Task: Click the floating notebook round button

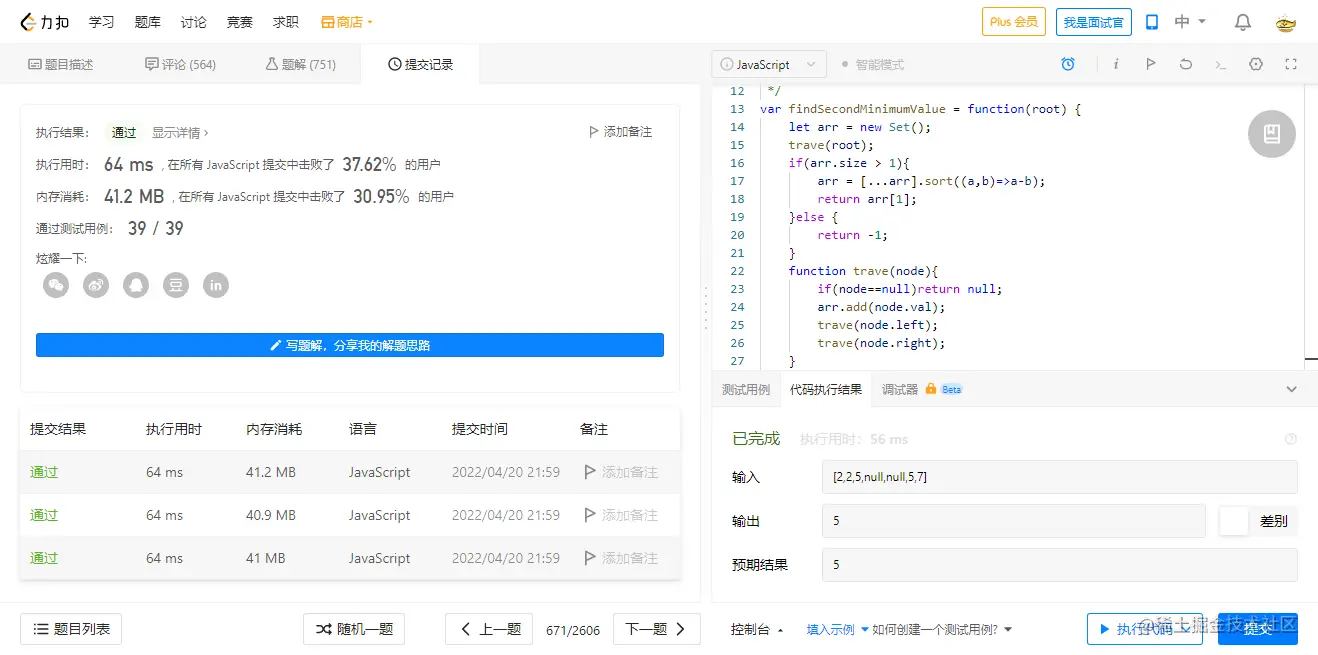Action: (x=1272, y=133)
